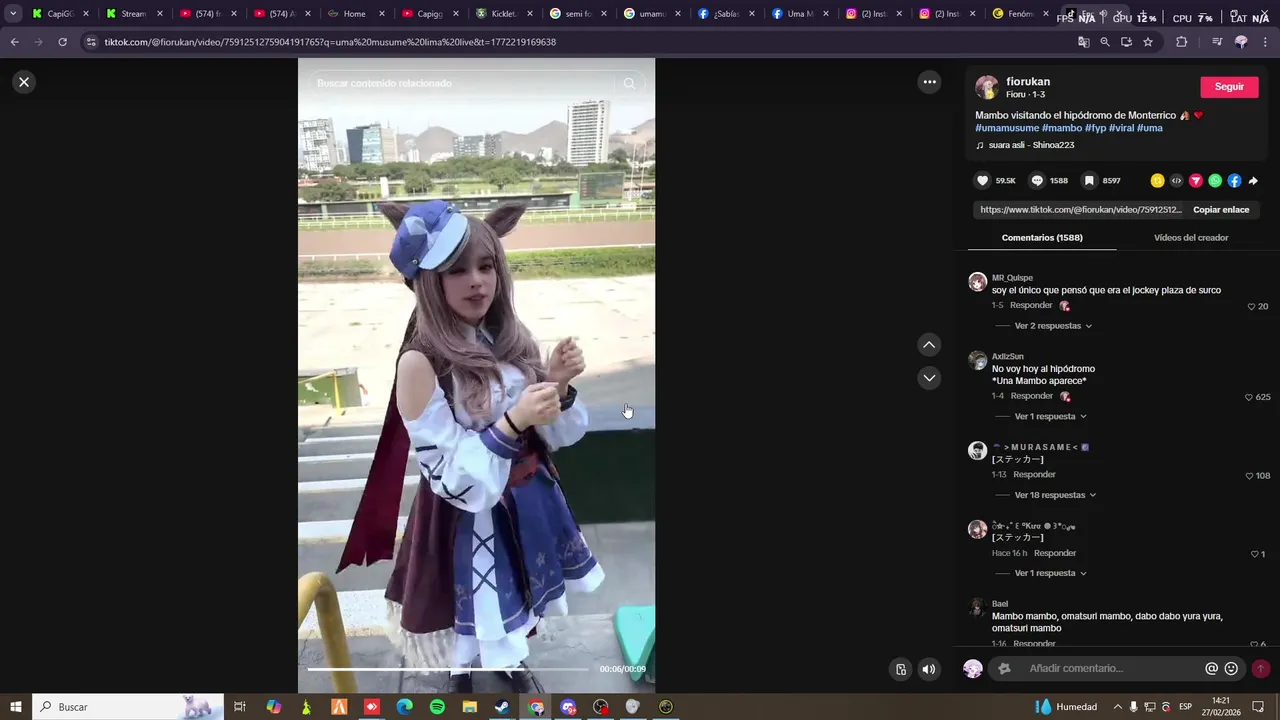
Task: Open fiorukan username link
Action: 1028,82
